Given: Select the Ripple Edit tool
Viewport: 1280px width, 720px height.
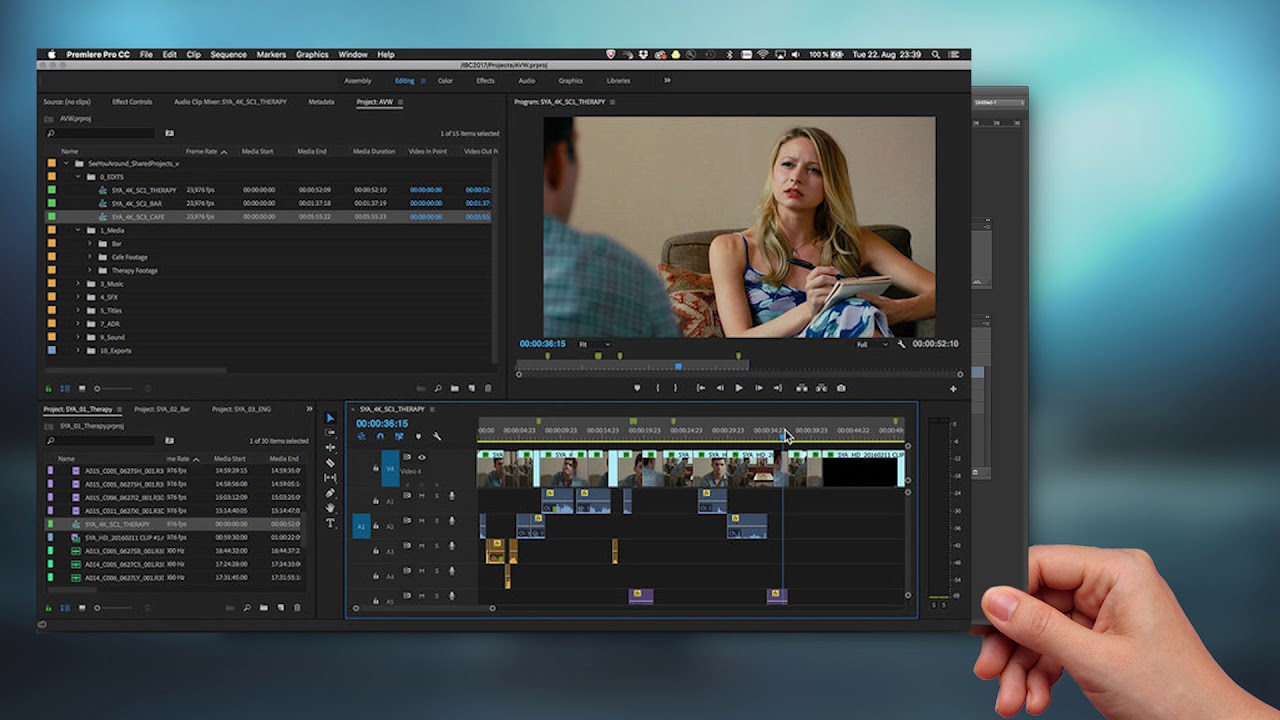Looking at the screenshot, I should pyautogui.click(x=330, y=447).
